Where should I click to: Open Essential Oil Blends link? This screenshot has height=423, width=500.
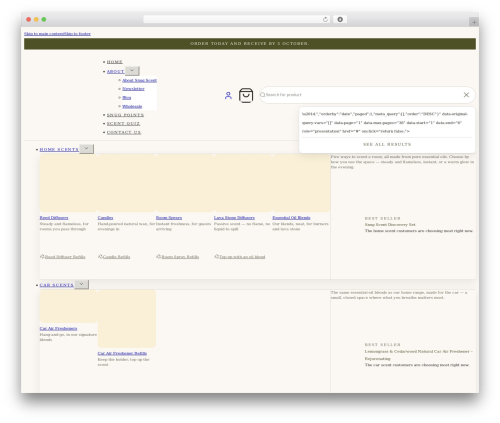(x=291, y=218)
